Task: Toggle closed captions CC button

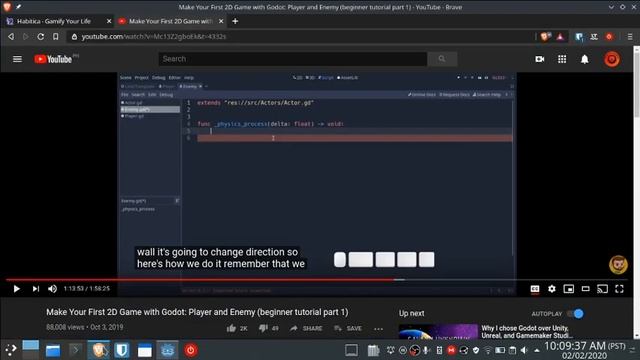Action: [535, 289]
